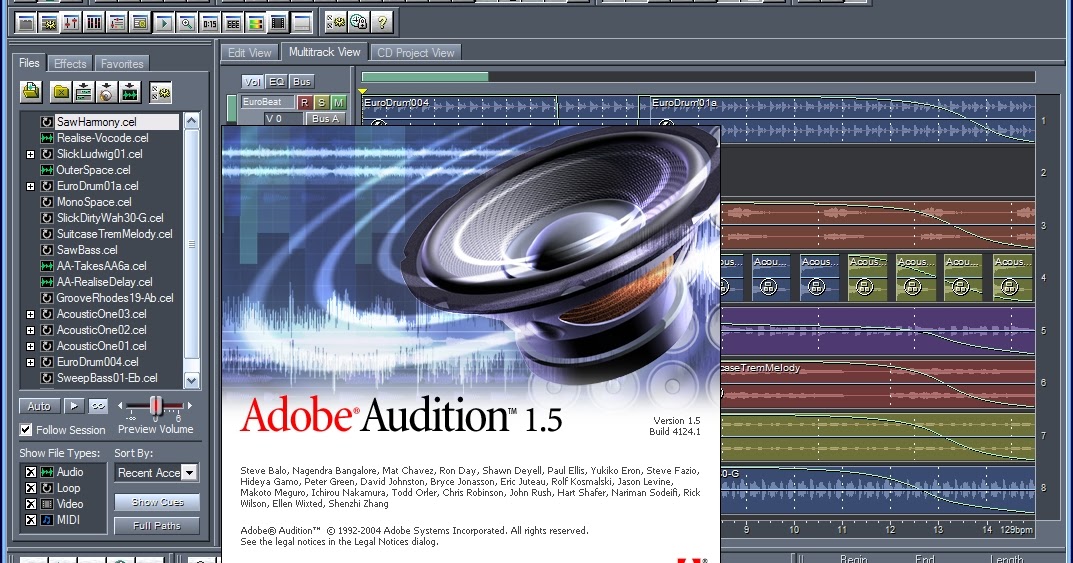1073x563 pixels.
Task: Switch to the Effects tab
Action: tap(70, 64)
